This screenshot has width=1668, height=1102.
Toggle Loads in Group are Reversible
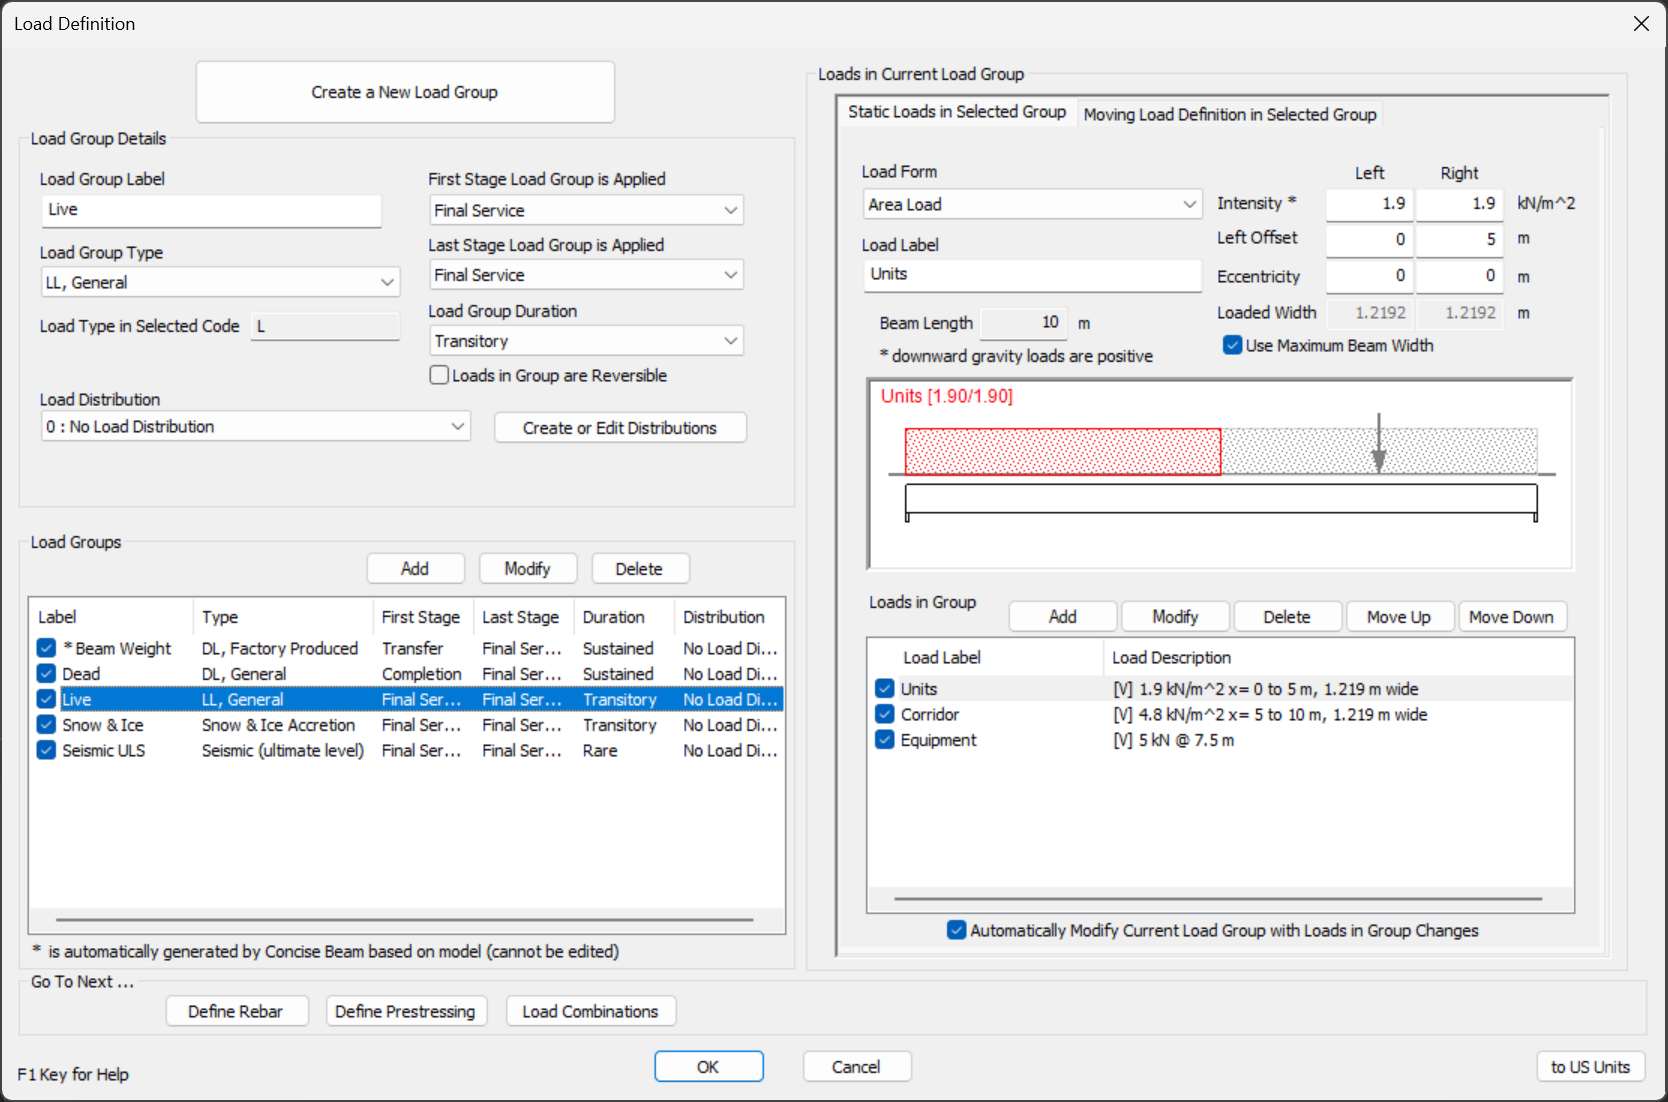[x=439, y=376]
